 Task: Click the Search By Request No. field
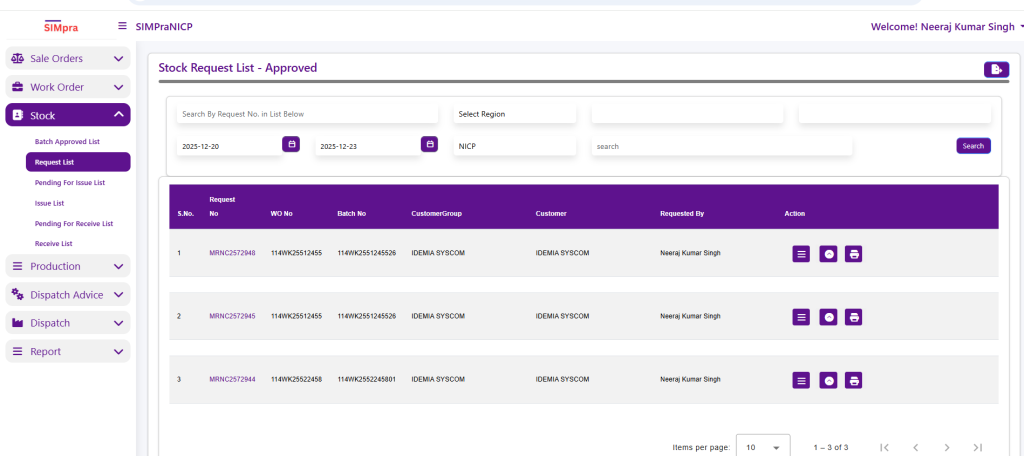tap(306, 114)
